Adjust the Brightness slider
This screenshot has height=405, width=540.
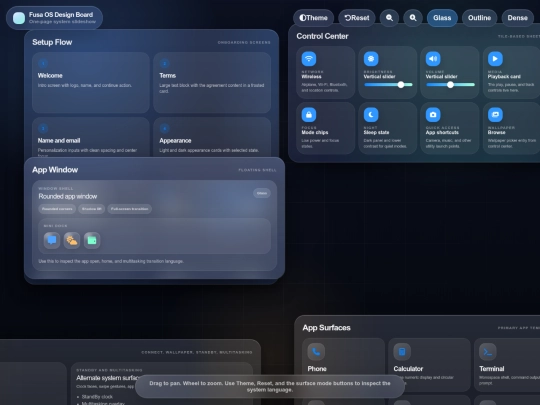click(x=388, y=85)
